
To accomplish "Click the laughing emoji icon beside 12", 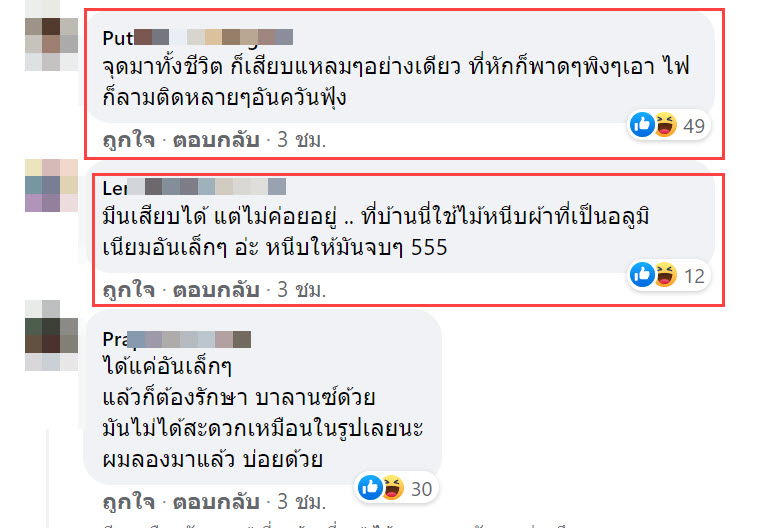I will (665, 275).
